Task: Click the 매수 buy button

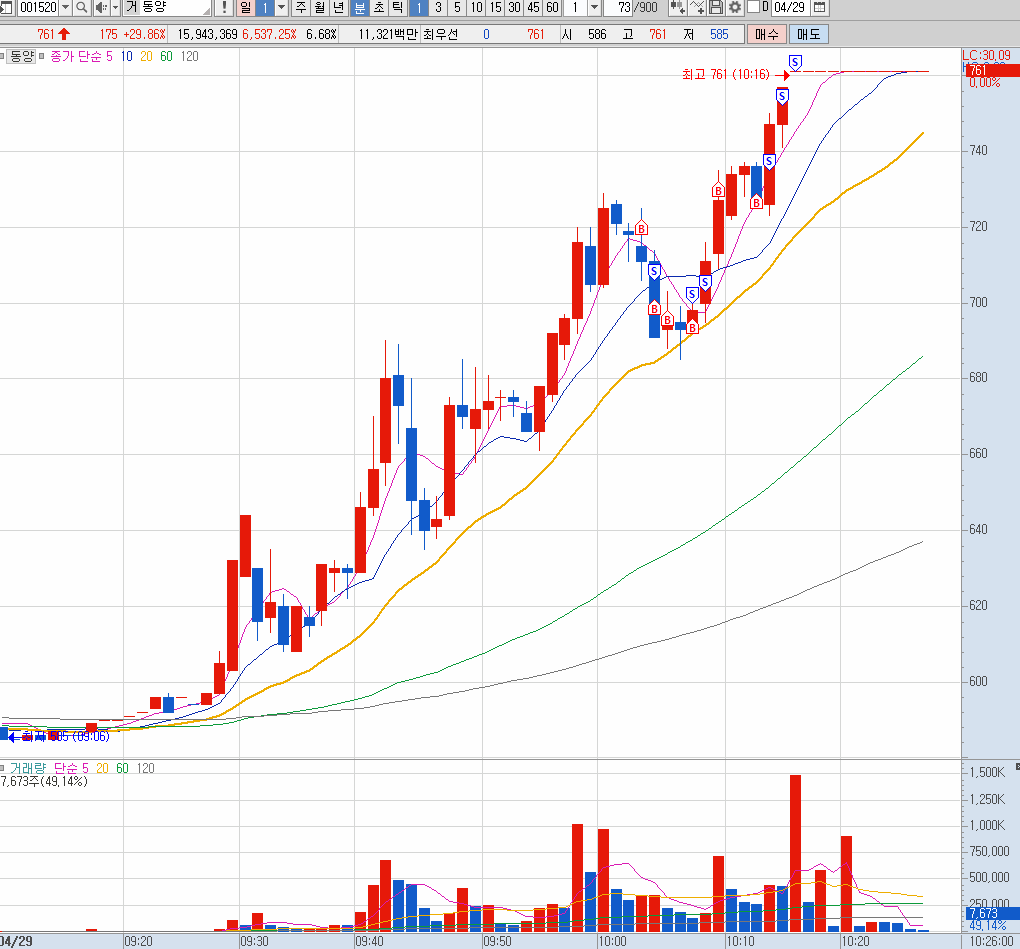Action: tap(766, 34)
